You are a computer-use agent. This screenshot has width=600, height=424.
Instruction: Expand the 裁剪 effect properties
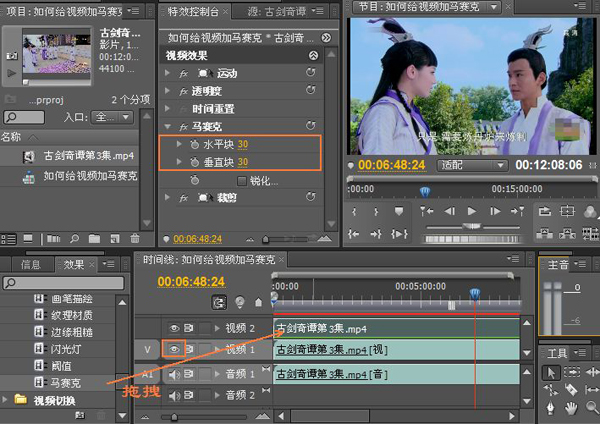pos(167,197)
